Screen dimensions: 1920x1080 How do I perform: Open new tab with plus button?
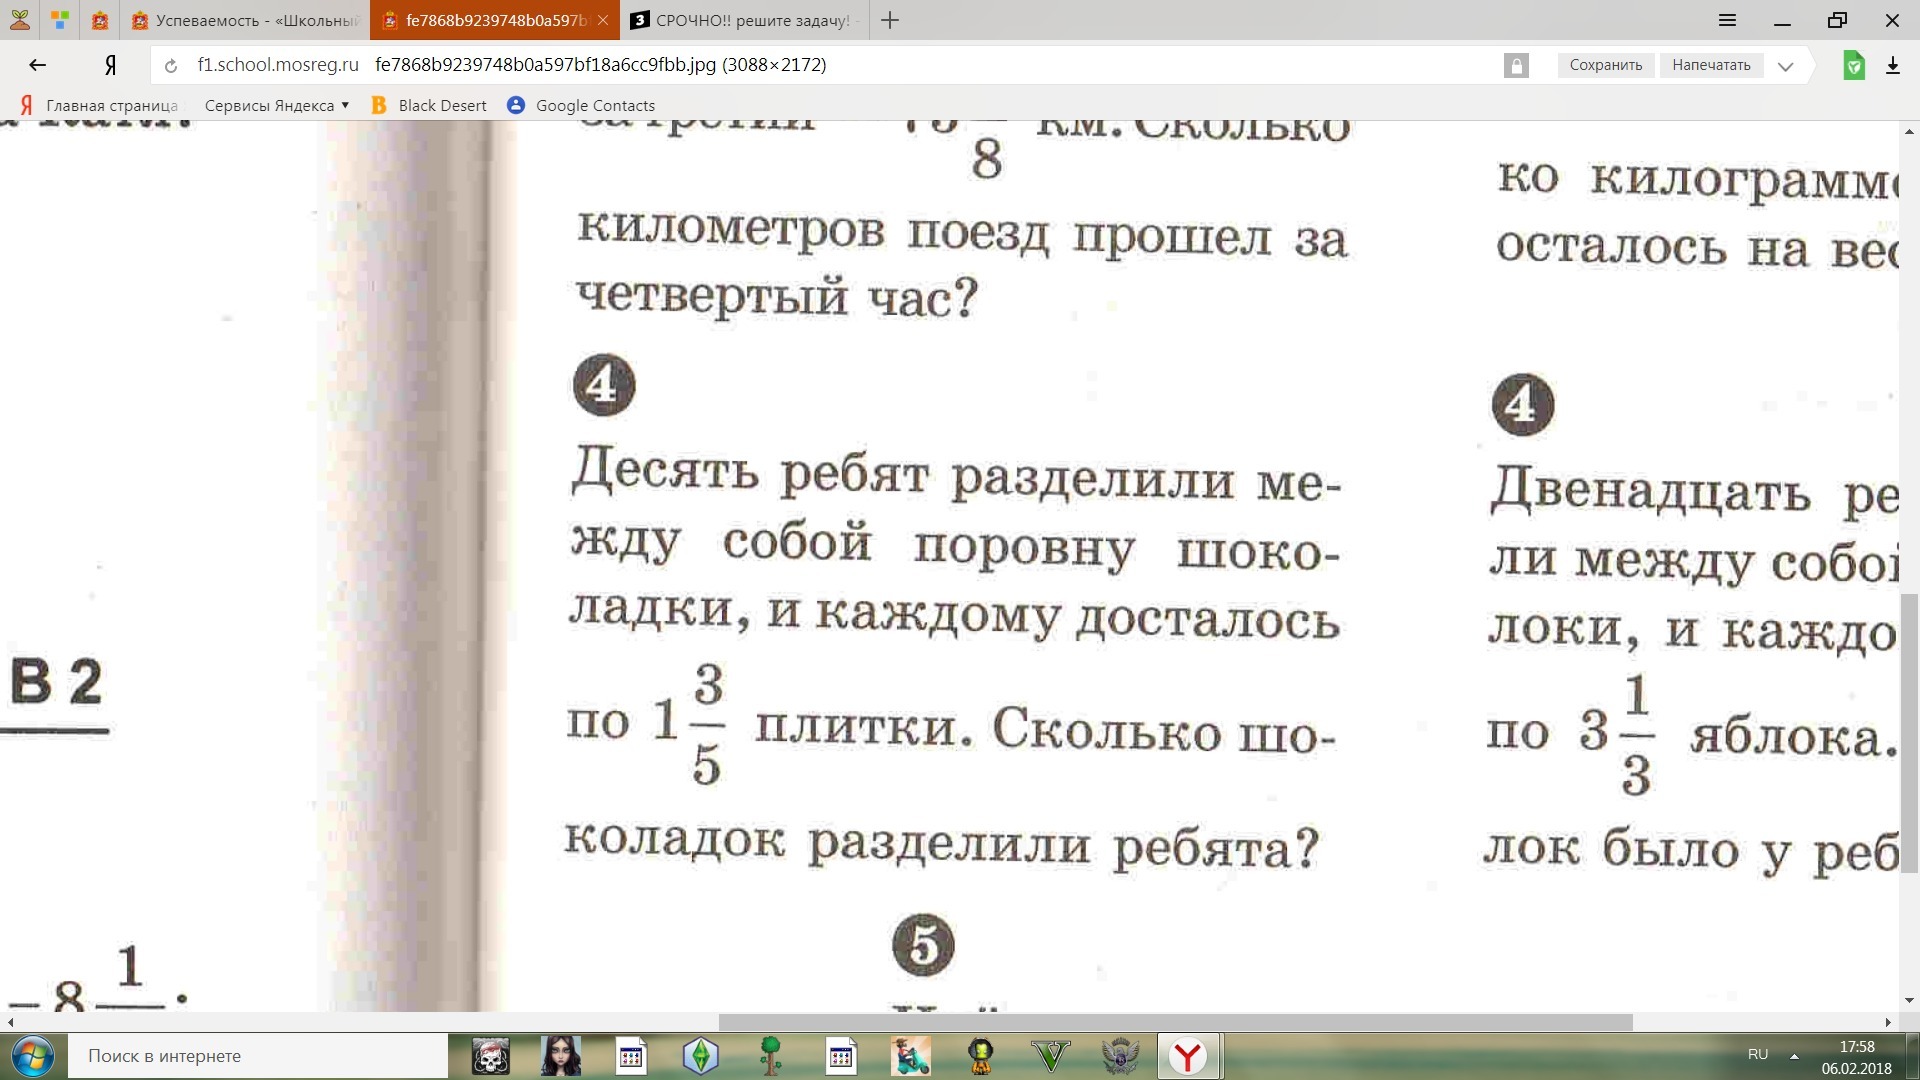point(889,20)
